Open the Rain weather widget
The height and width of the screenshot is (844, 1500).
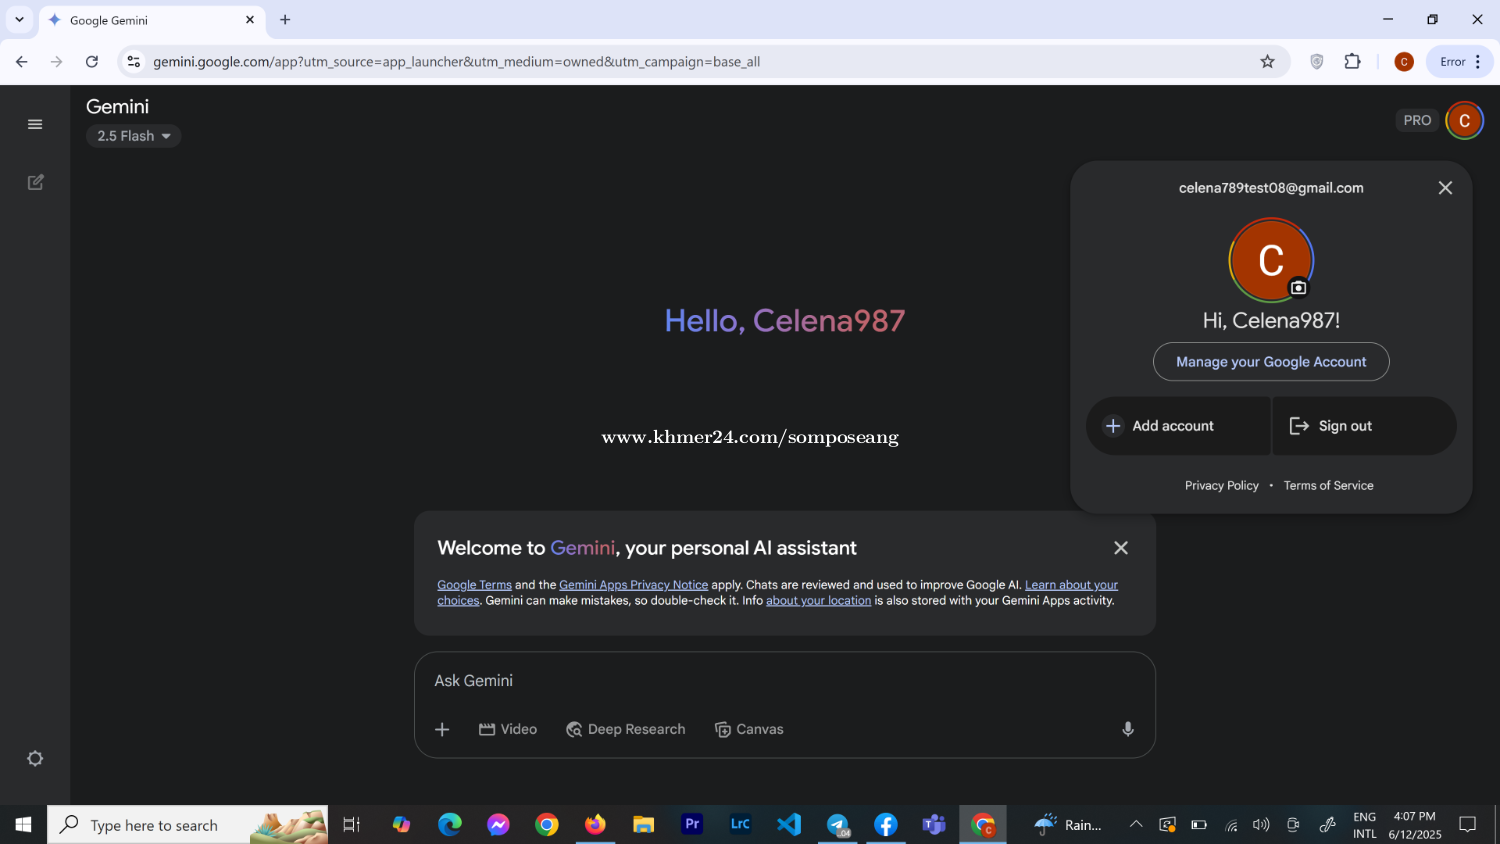point(1069,825)
